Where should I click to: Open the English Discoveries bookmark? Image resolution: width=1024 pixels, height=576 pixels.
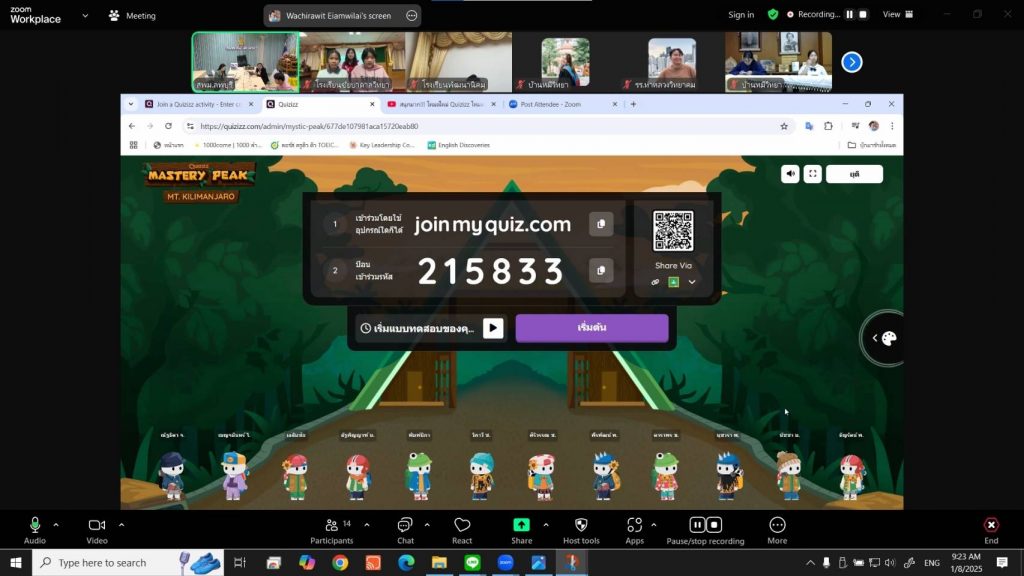click(x=458, y=145)
